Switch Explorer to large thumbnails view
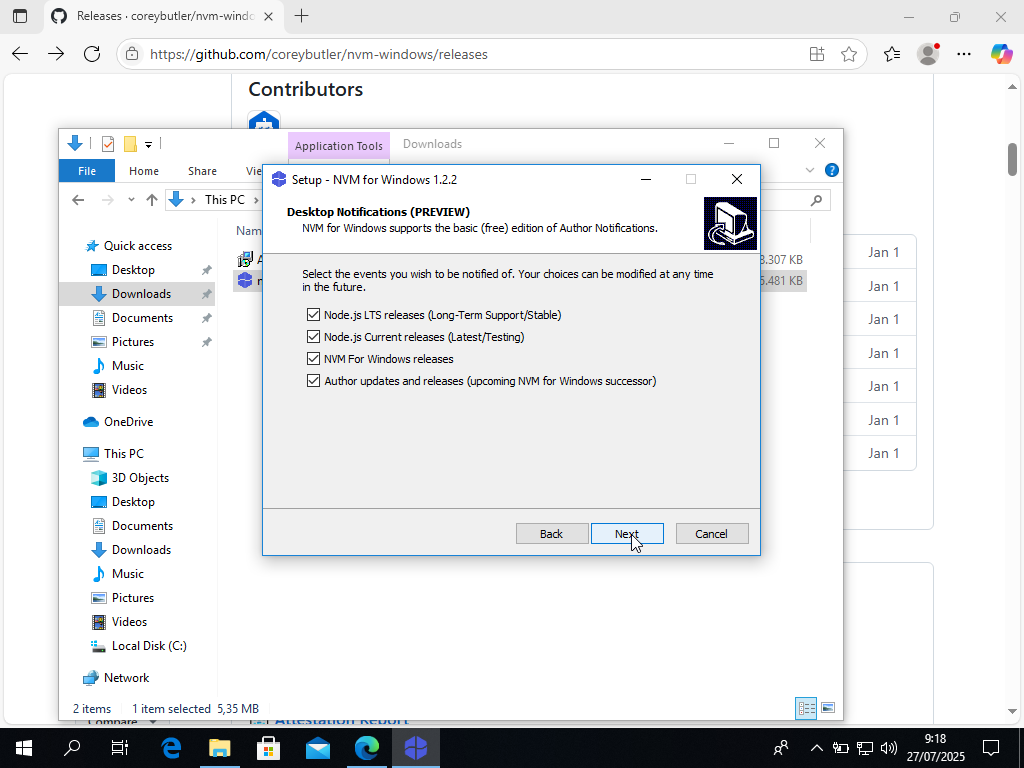 pyautogui.click(x=828, y=707)
